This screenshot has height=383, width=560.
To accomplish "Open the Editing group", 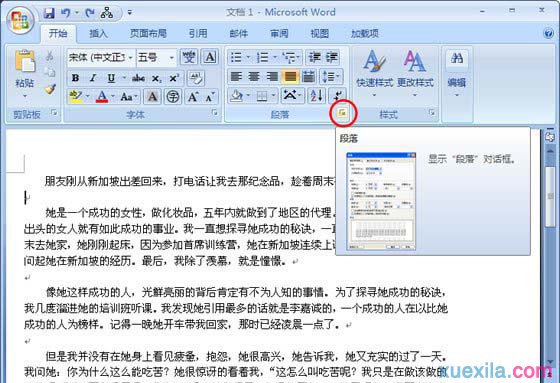I will [456, 73].
